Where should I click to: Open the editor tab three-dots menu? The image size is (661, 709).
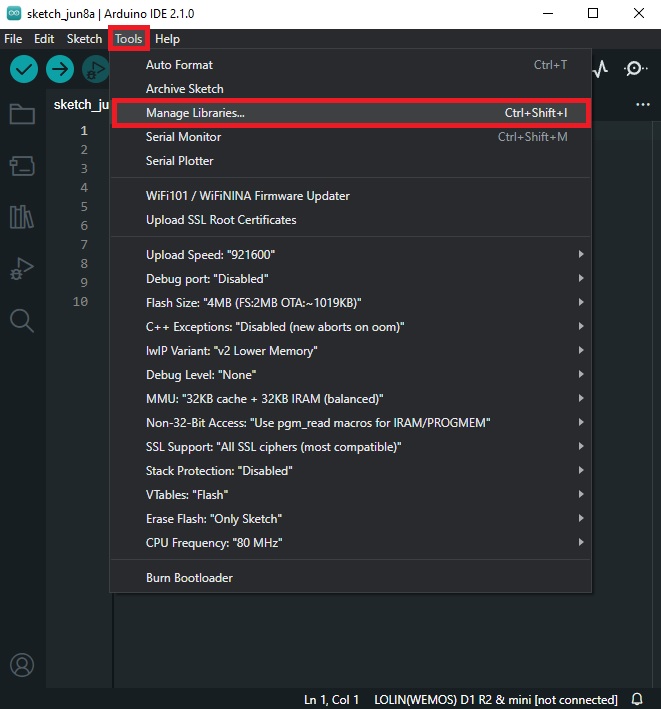[642, 104]
